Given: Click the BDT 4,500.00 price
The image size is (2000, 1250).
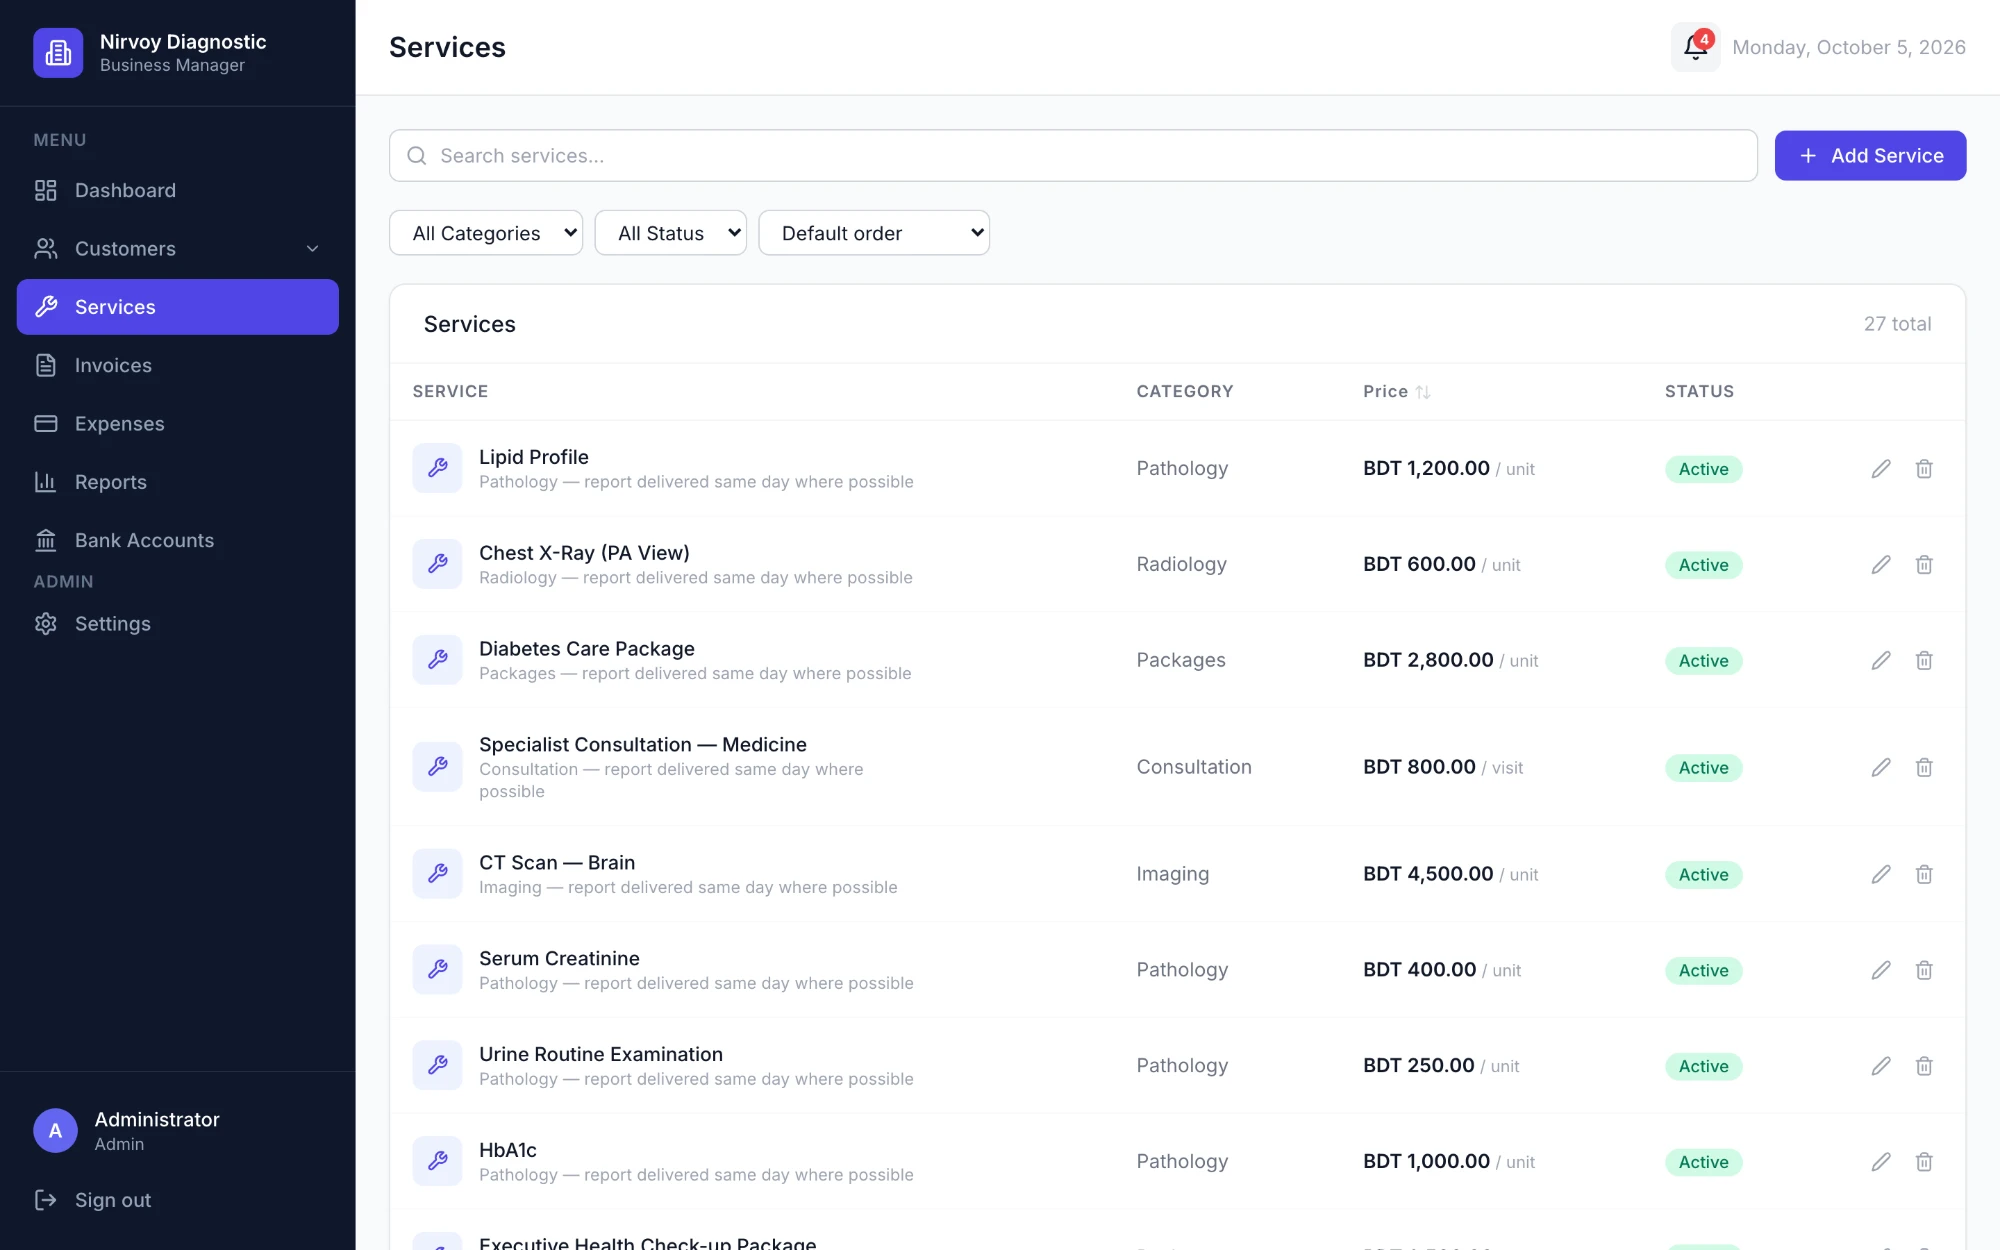Looking at the screenshot, I should [x=1428, y=874].
